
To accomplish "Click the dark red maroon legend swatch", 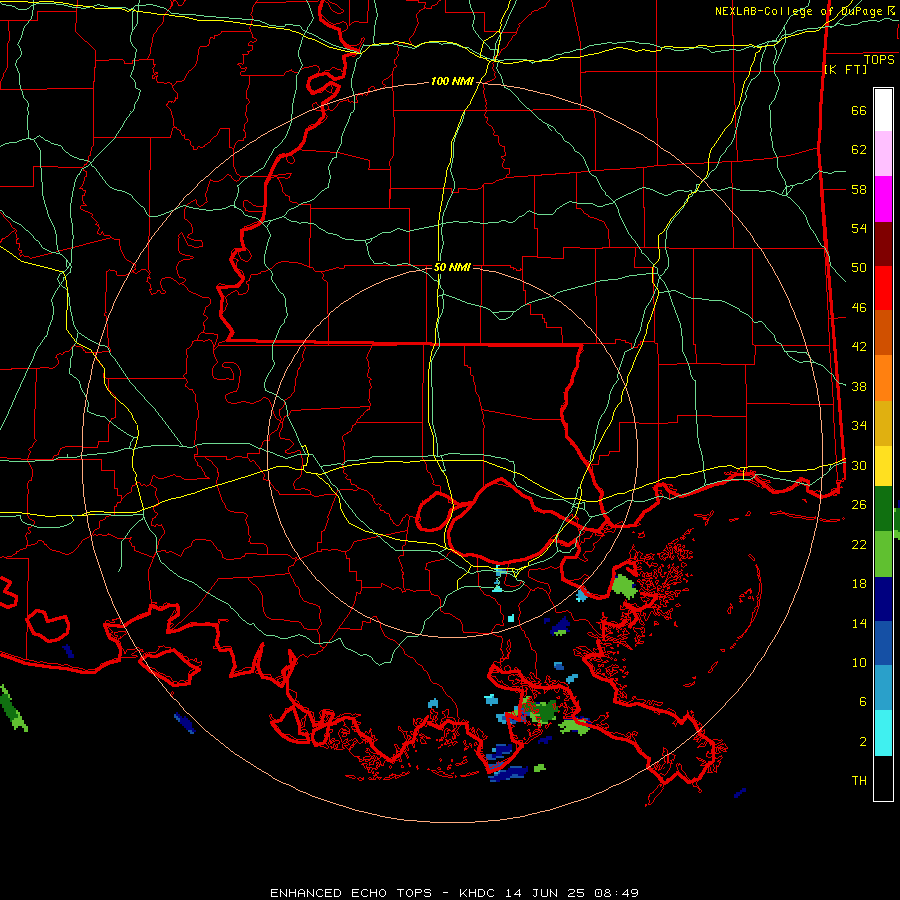I will [883, 244].
